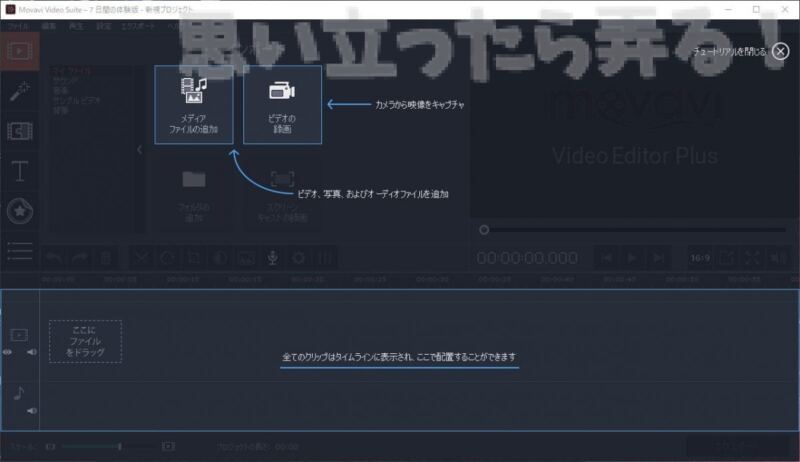Click the Audio equalizer sliders icon
The image size is (800, 462).
pos(325,258)
